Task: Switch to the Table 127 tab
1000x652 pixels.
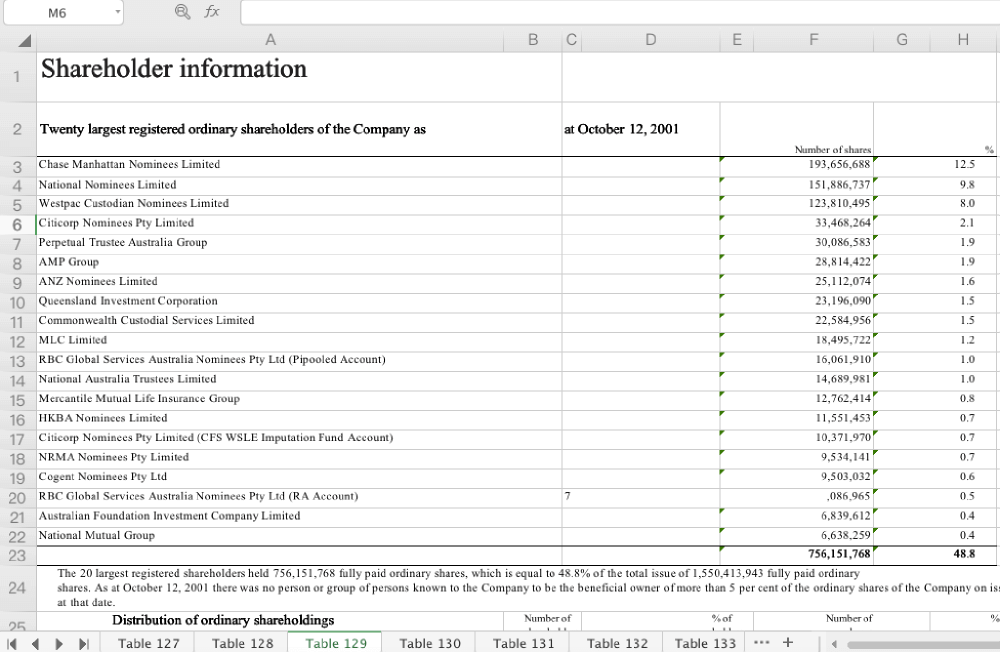Action: click(x=149, y=643)
